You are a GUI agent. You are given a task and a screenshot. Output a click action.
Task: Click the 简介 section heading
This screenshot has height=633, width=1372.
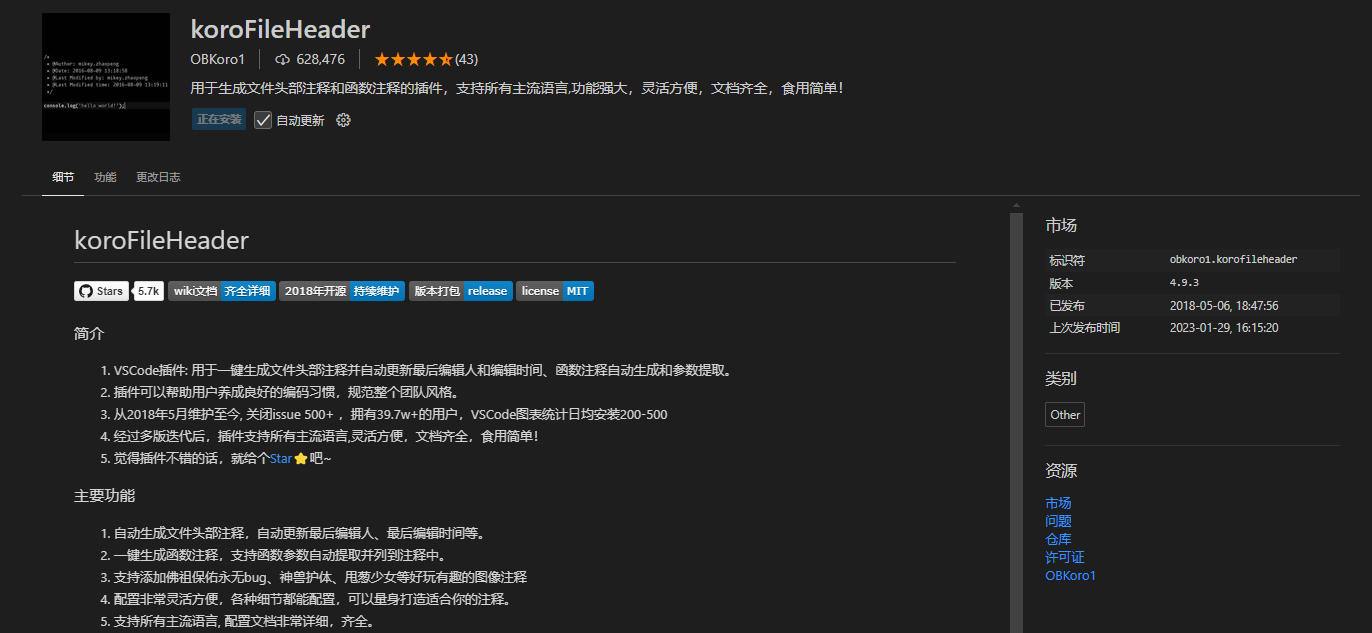click(89, 334)
